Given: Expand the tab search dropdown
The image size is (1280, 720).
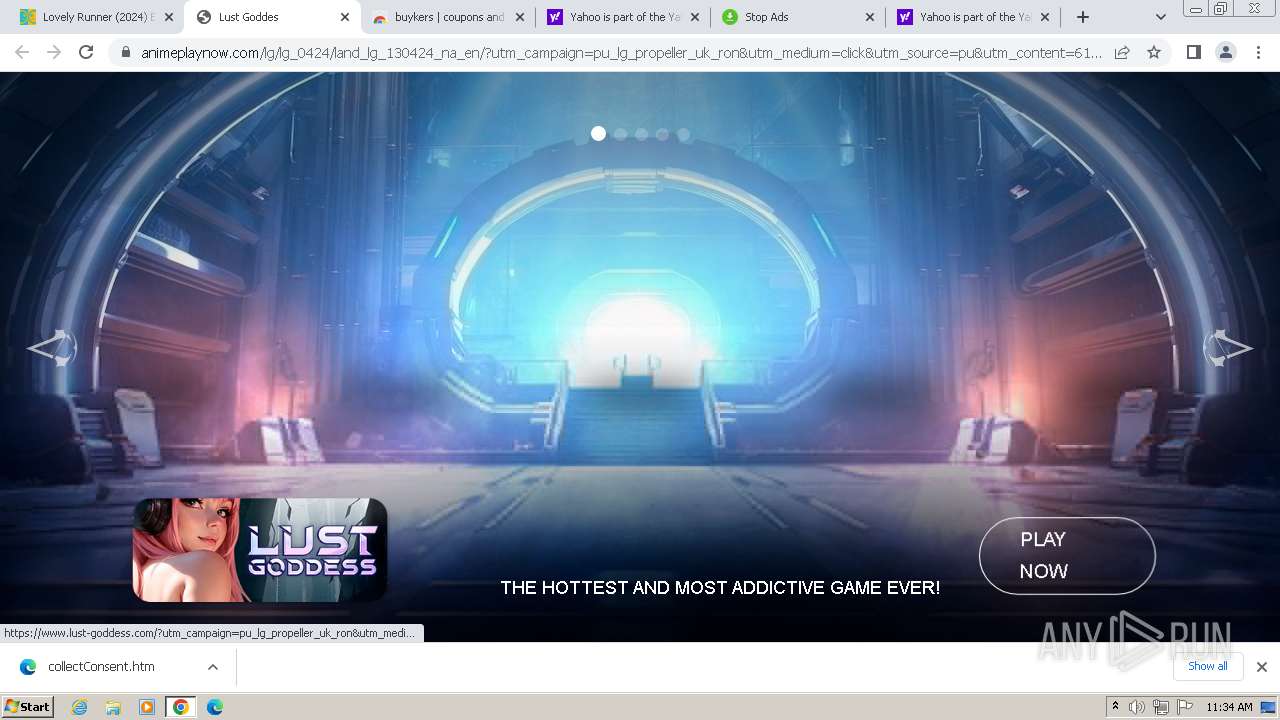Looking at the screenshot, I should pyautogui.click(x=1160, y=17).
